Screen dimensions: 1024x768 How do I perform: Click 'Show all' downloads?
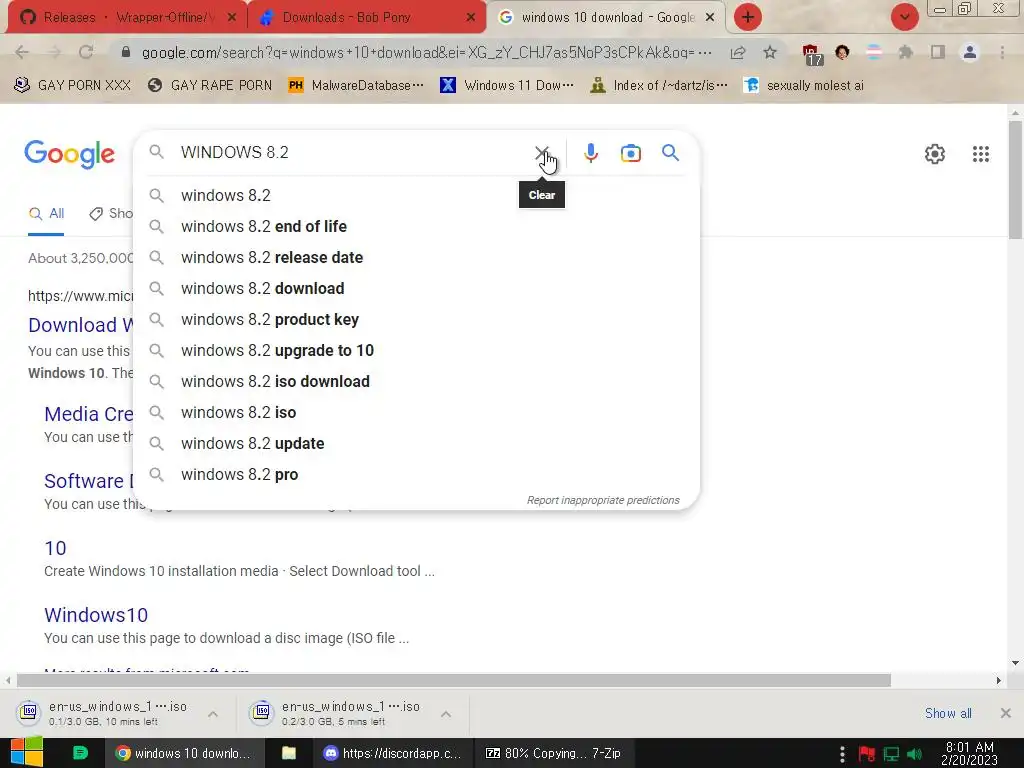click(948, 714)
